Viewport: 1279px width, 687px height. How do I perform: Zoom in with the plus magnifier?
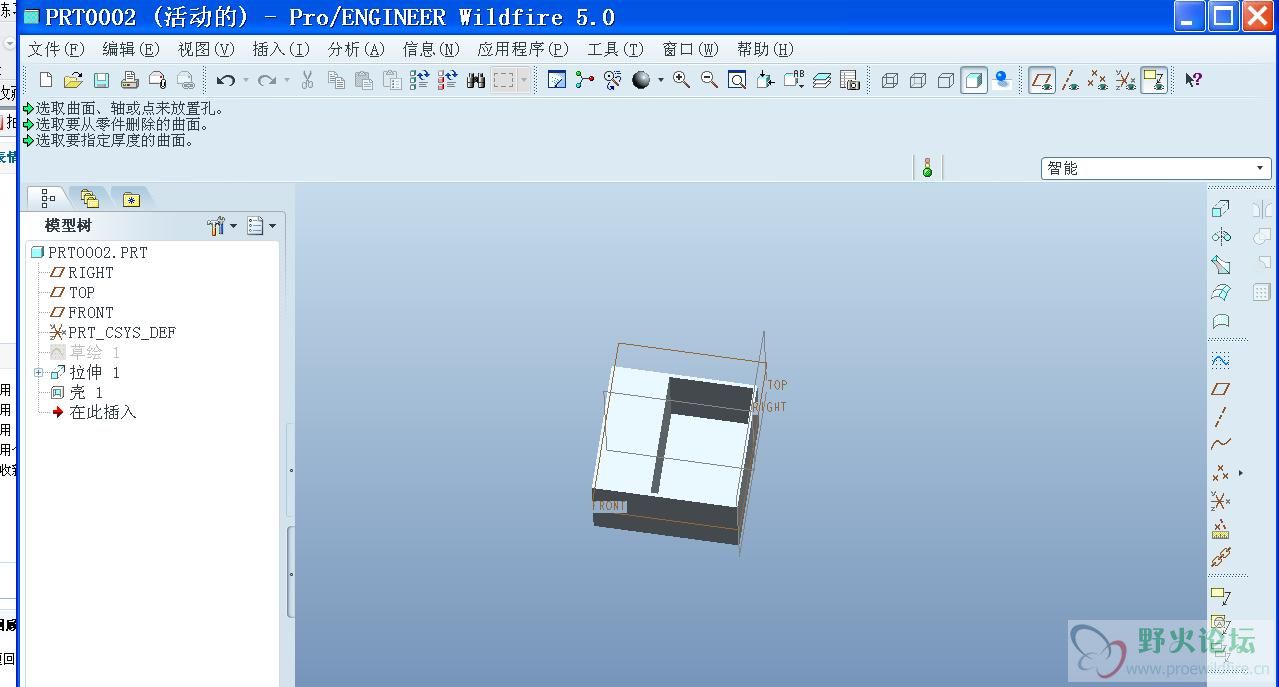681,80
